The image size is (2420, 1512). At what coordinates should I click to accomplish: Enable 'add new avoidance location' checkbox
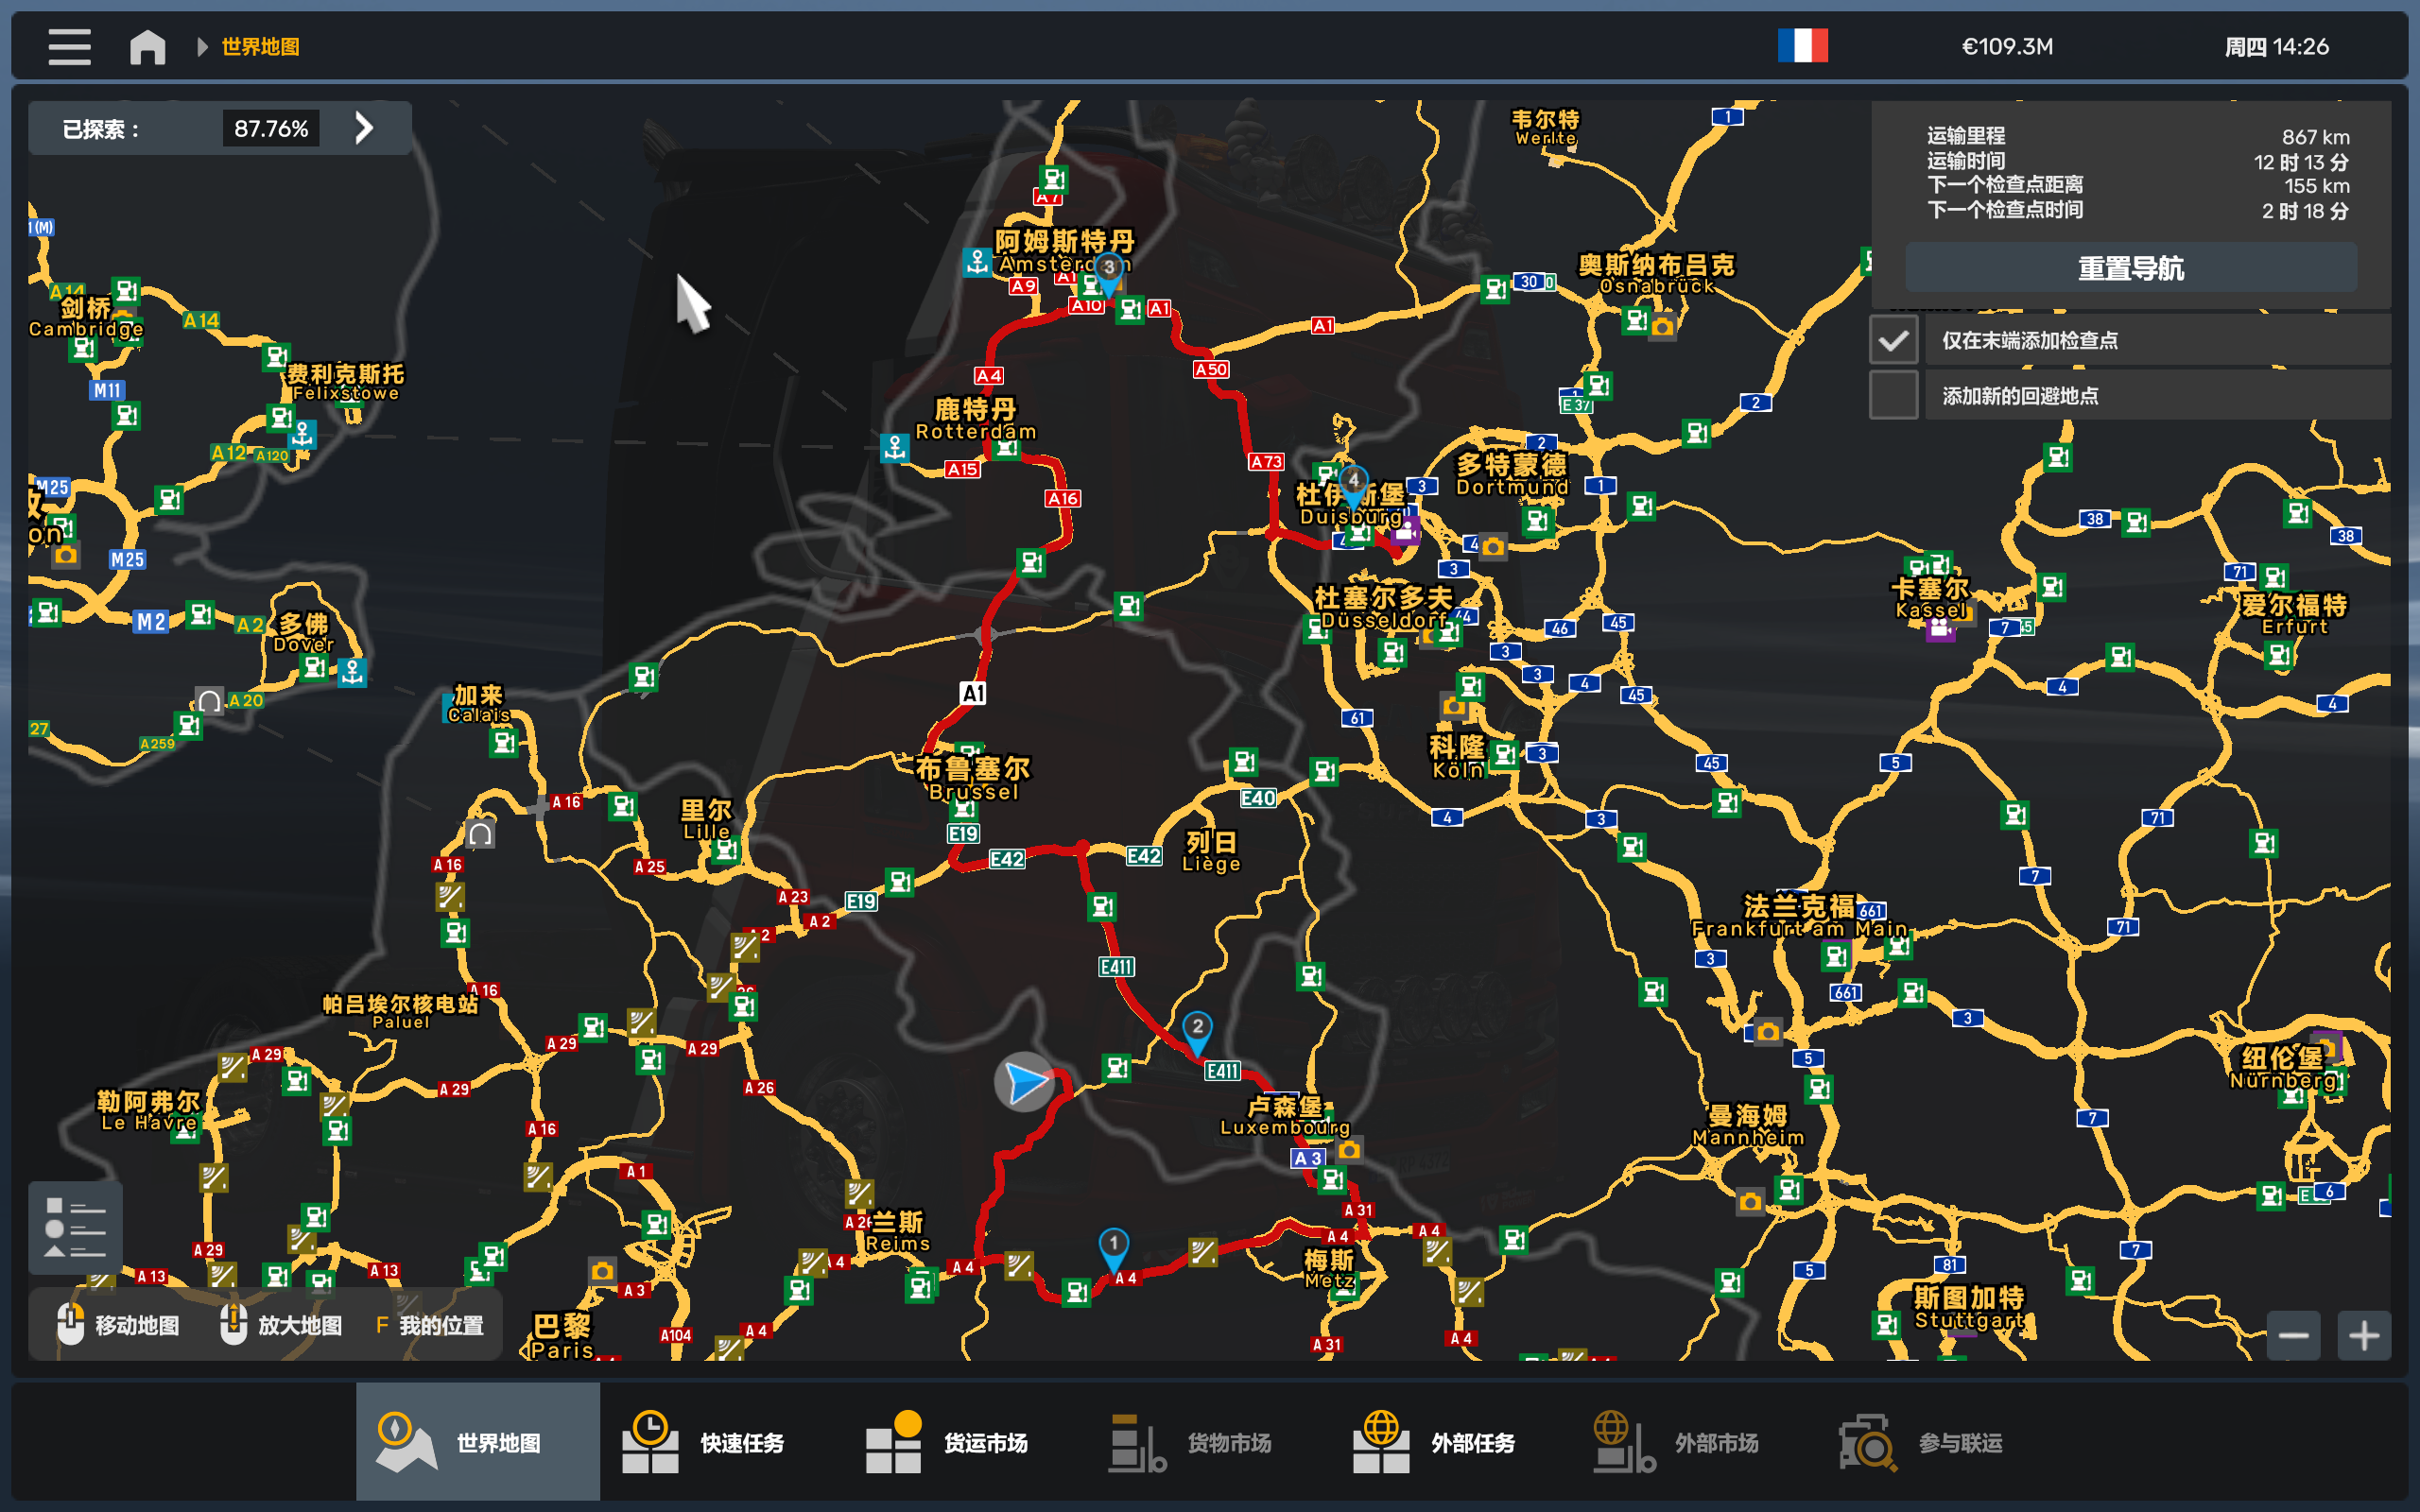[1893, 396]
